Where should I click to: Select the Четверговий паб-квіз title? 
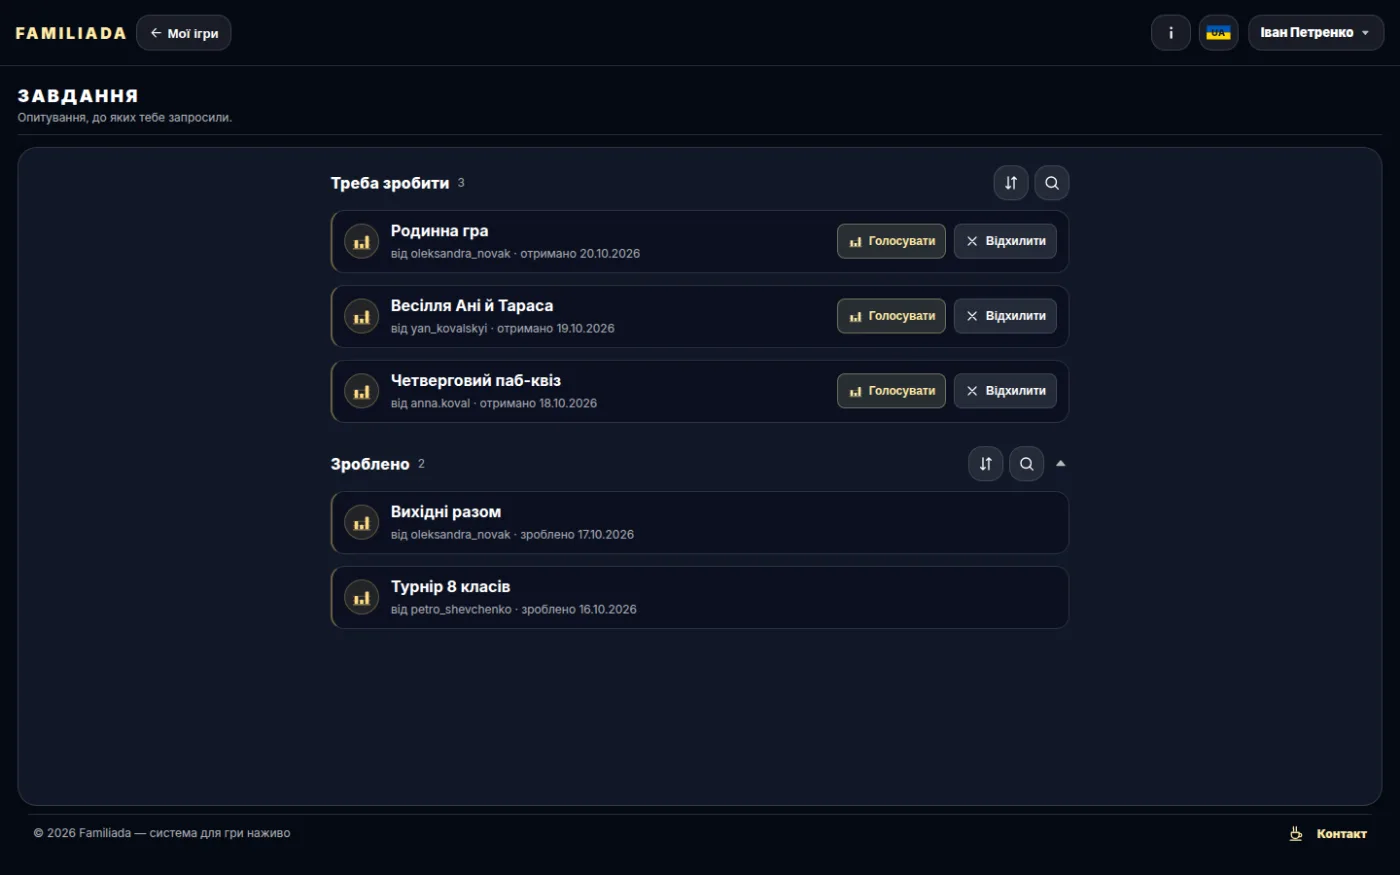coord(476,381)
